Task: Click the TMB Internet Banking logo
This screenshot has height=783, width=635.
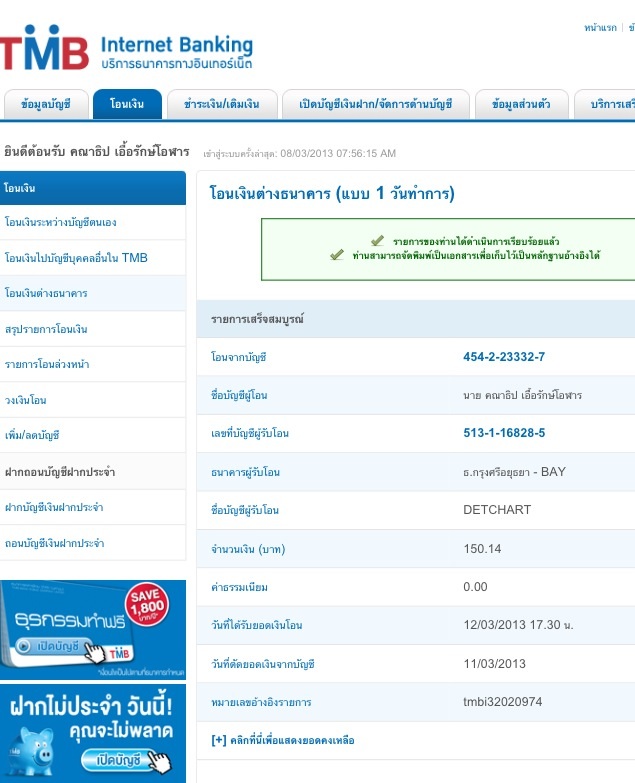Action: click(126, 50)
